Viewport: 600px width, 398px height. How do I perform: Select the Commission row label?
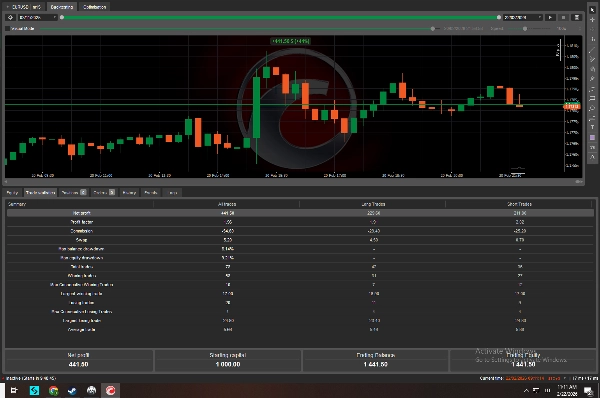coord(82,231)
